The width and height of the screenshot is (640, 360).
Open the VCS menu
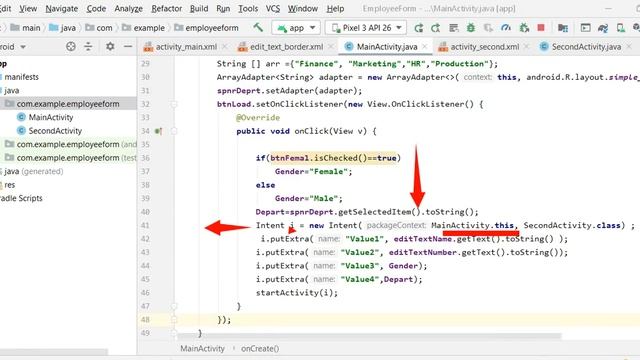click(273, 8)
